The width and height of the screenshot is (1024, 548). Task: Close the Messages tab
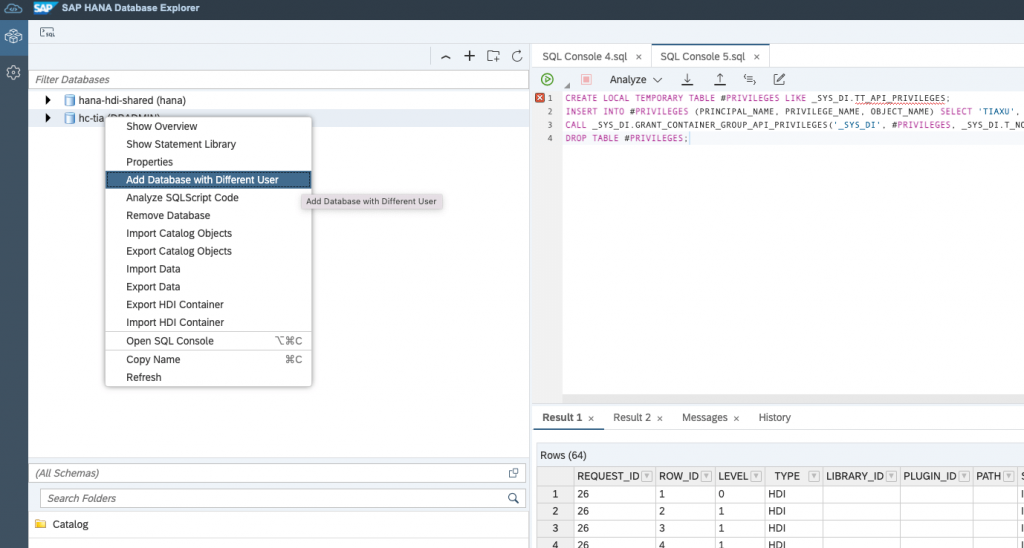(736, 418)
